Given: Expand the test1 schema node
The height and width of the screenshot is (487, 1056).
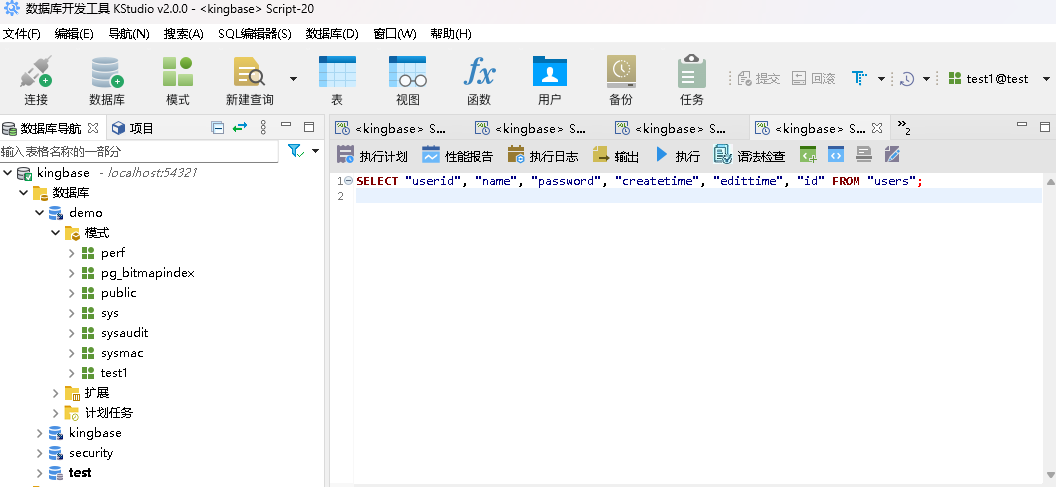Looking at the screenshot, I should pyautogui.click(x=71, y=372).
